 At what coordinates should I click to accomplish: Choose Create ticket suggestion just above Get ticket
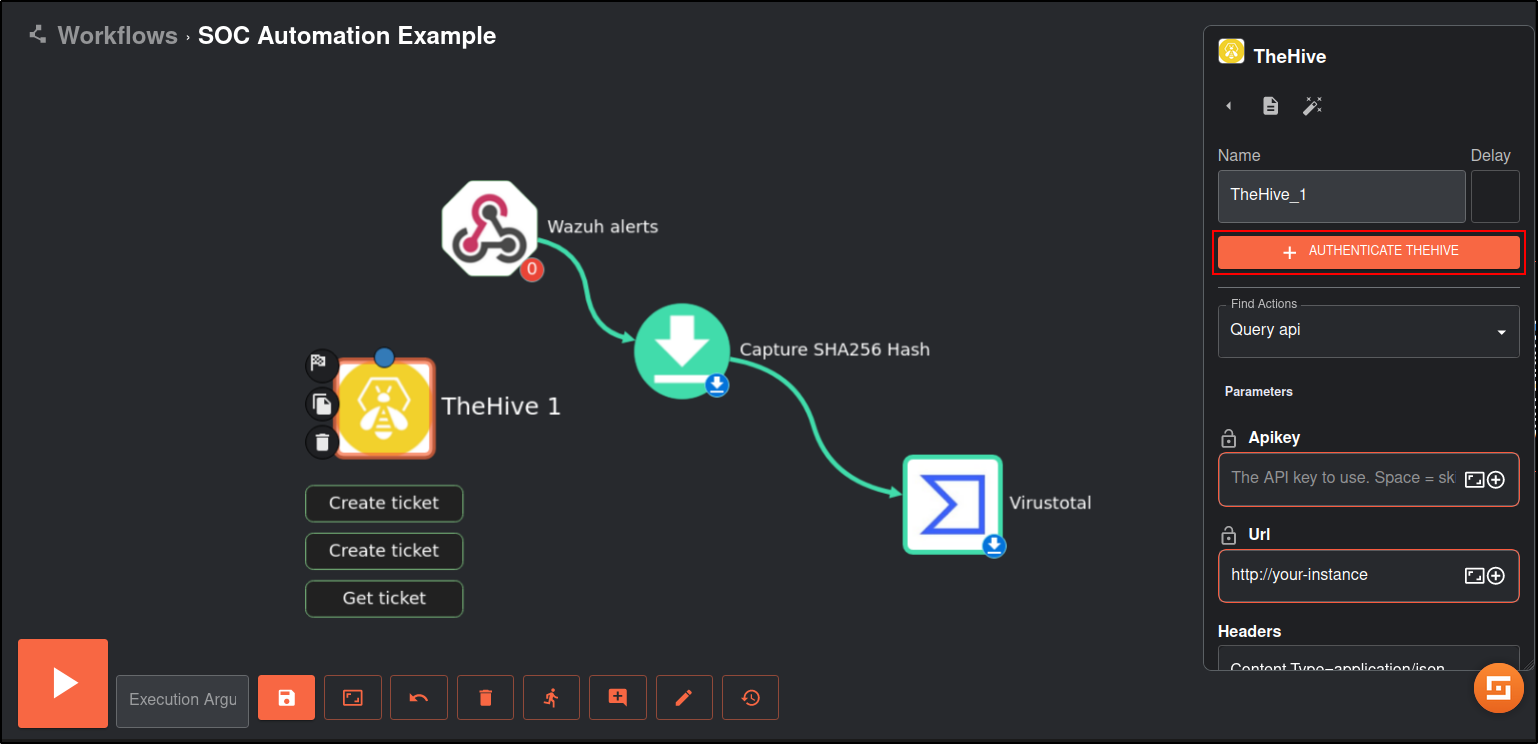point(384,551)
